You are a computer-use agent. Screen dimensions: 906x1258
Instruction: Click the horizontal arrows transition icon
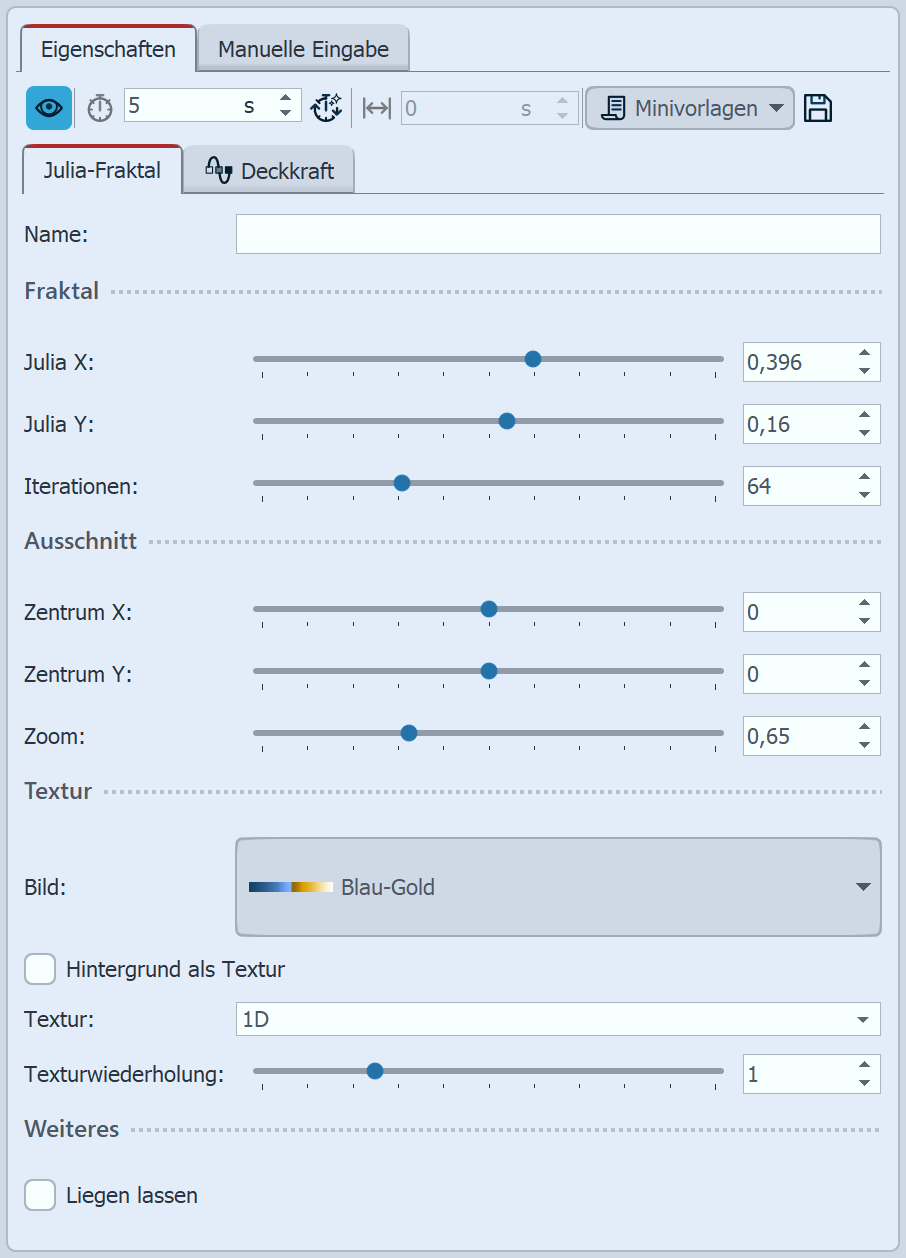coord(377,108)
